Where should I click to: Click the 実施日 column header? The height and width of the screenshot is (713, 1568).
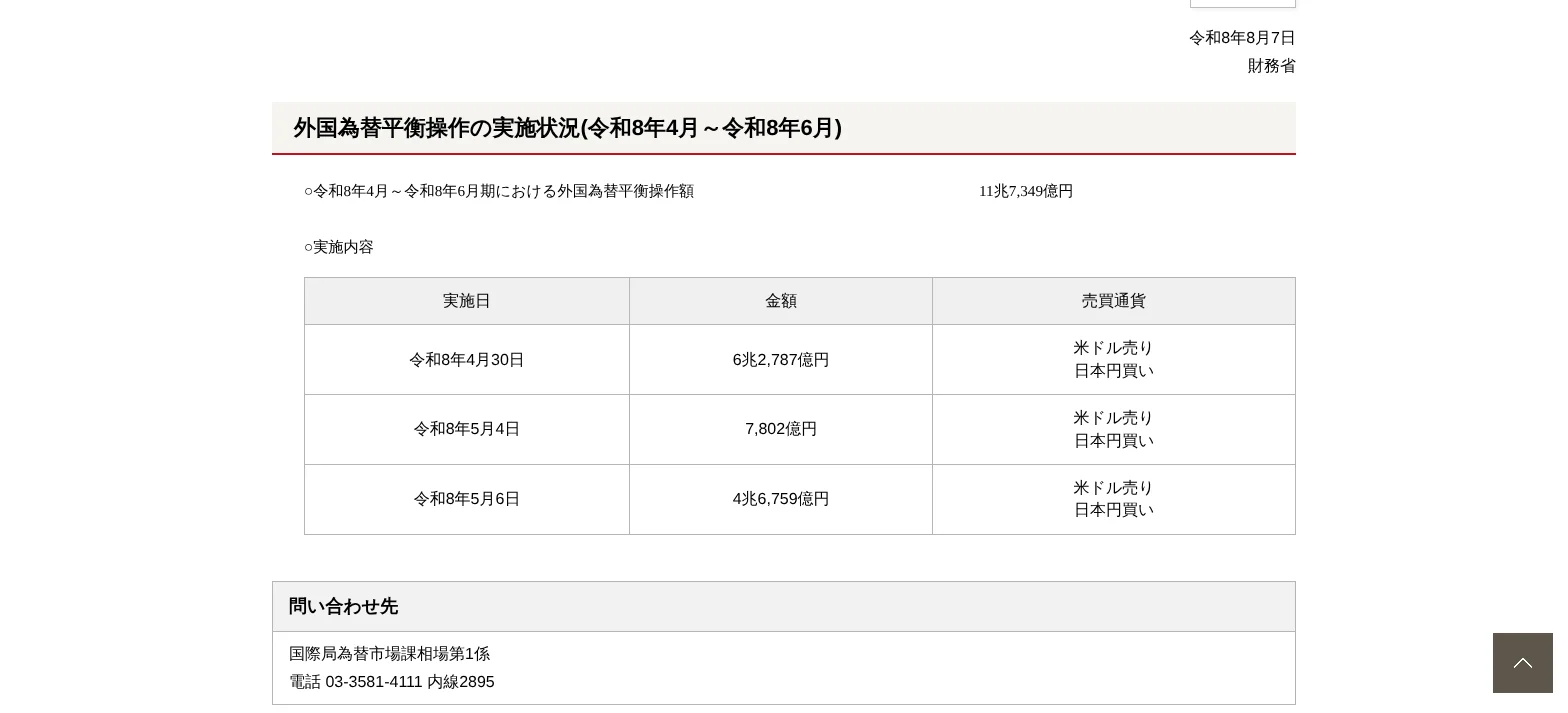[x=467, y=301]
